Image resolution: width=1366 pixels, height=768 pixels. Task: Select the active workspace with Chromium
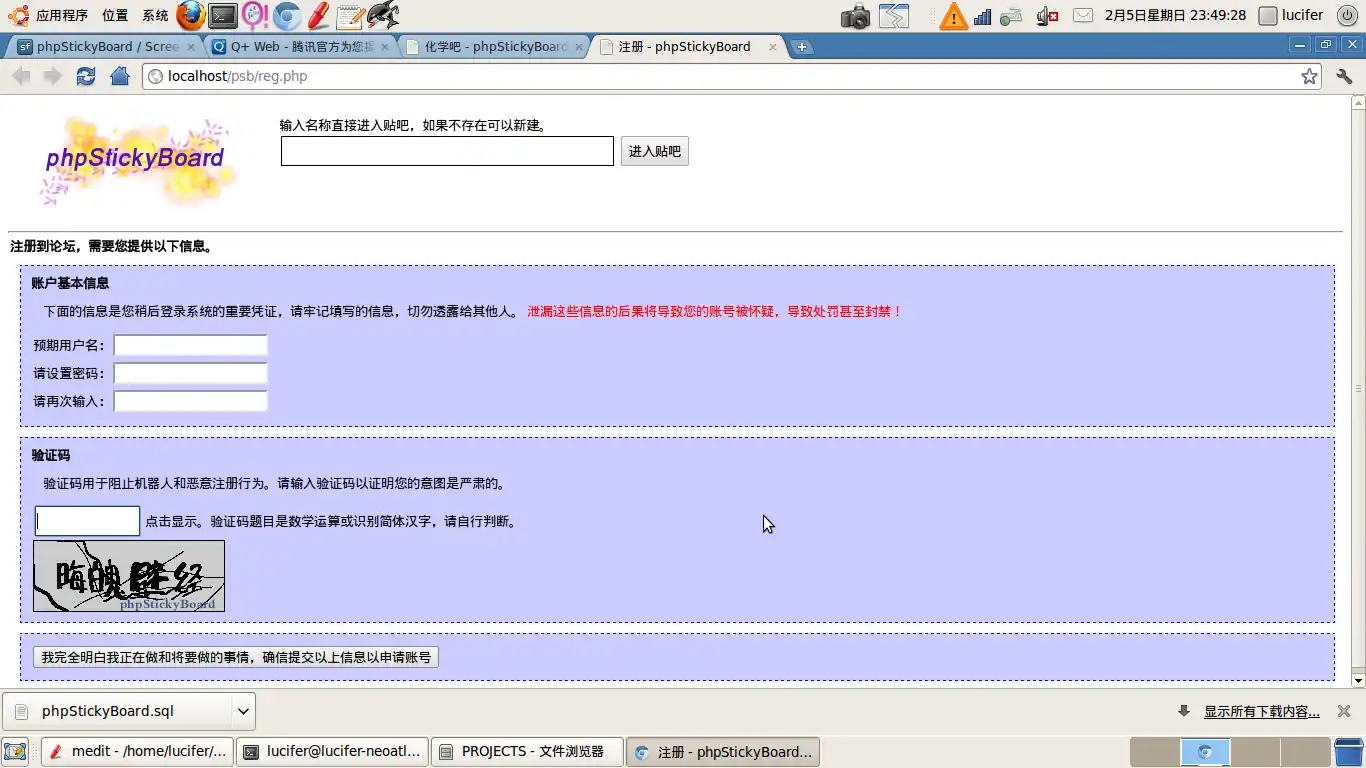click(1205, 752)
